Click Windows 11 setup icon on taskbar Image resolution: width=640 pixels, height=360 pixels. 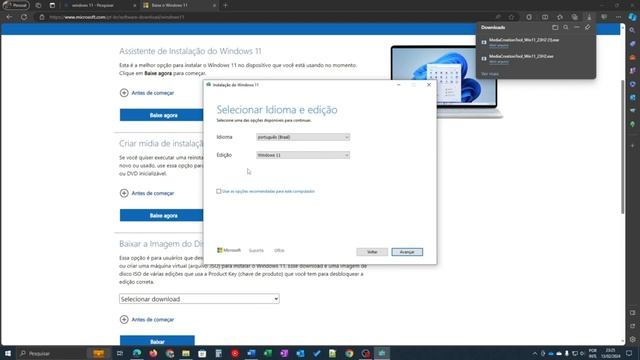click(x=382, y=353)
